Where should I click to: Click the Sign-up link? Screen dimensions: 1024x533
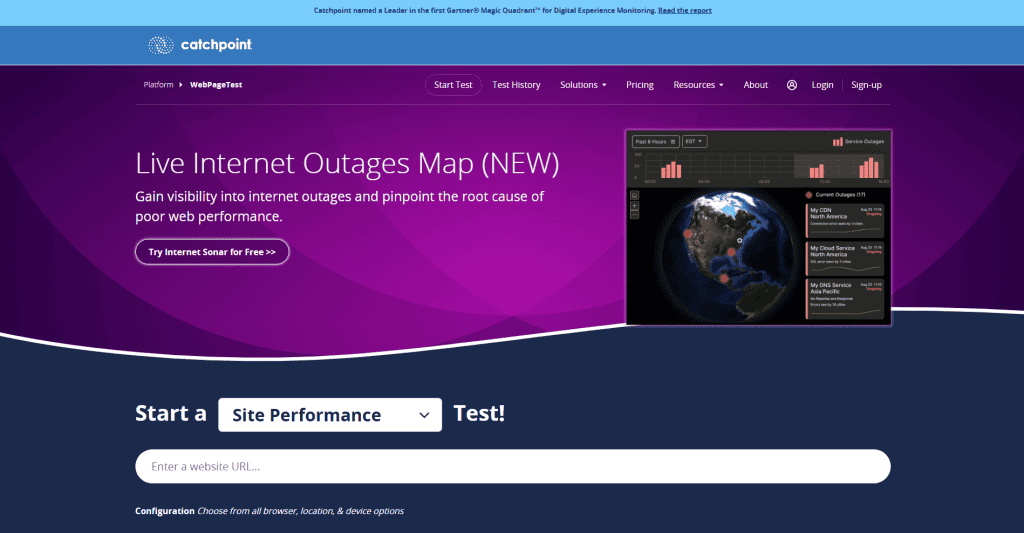(866, 85)
